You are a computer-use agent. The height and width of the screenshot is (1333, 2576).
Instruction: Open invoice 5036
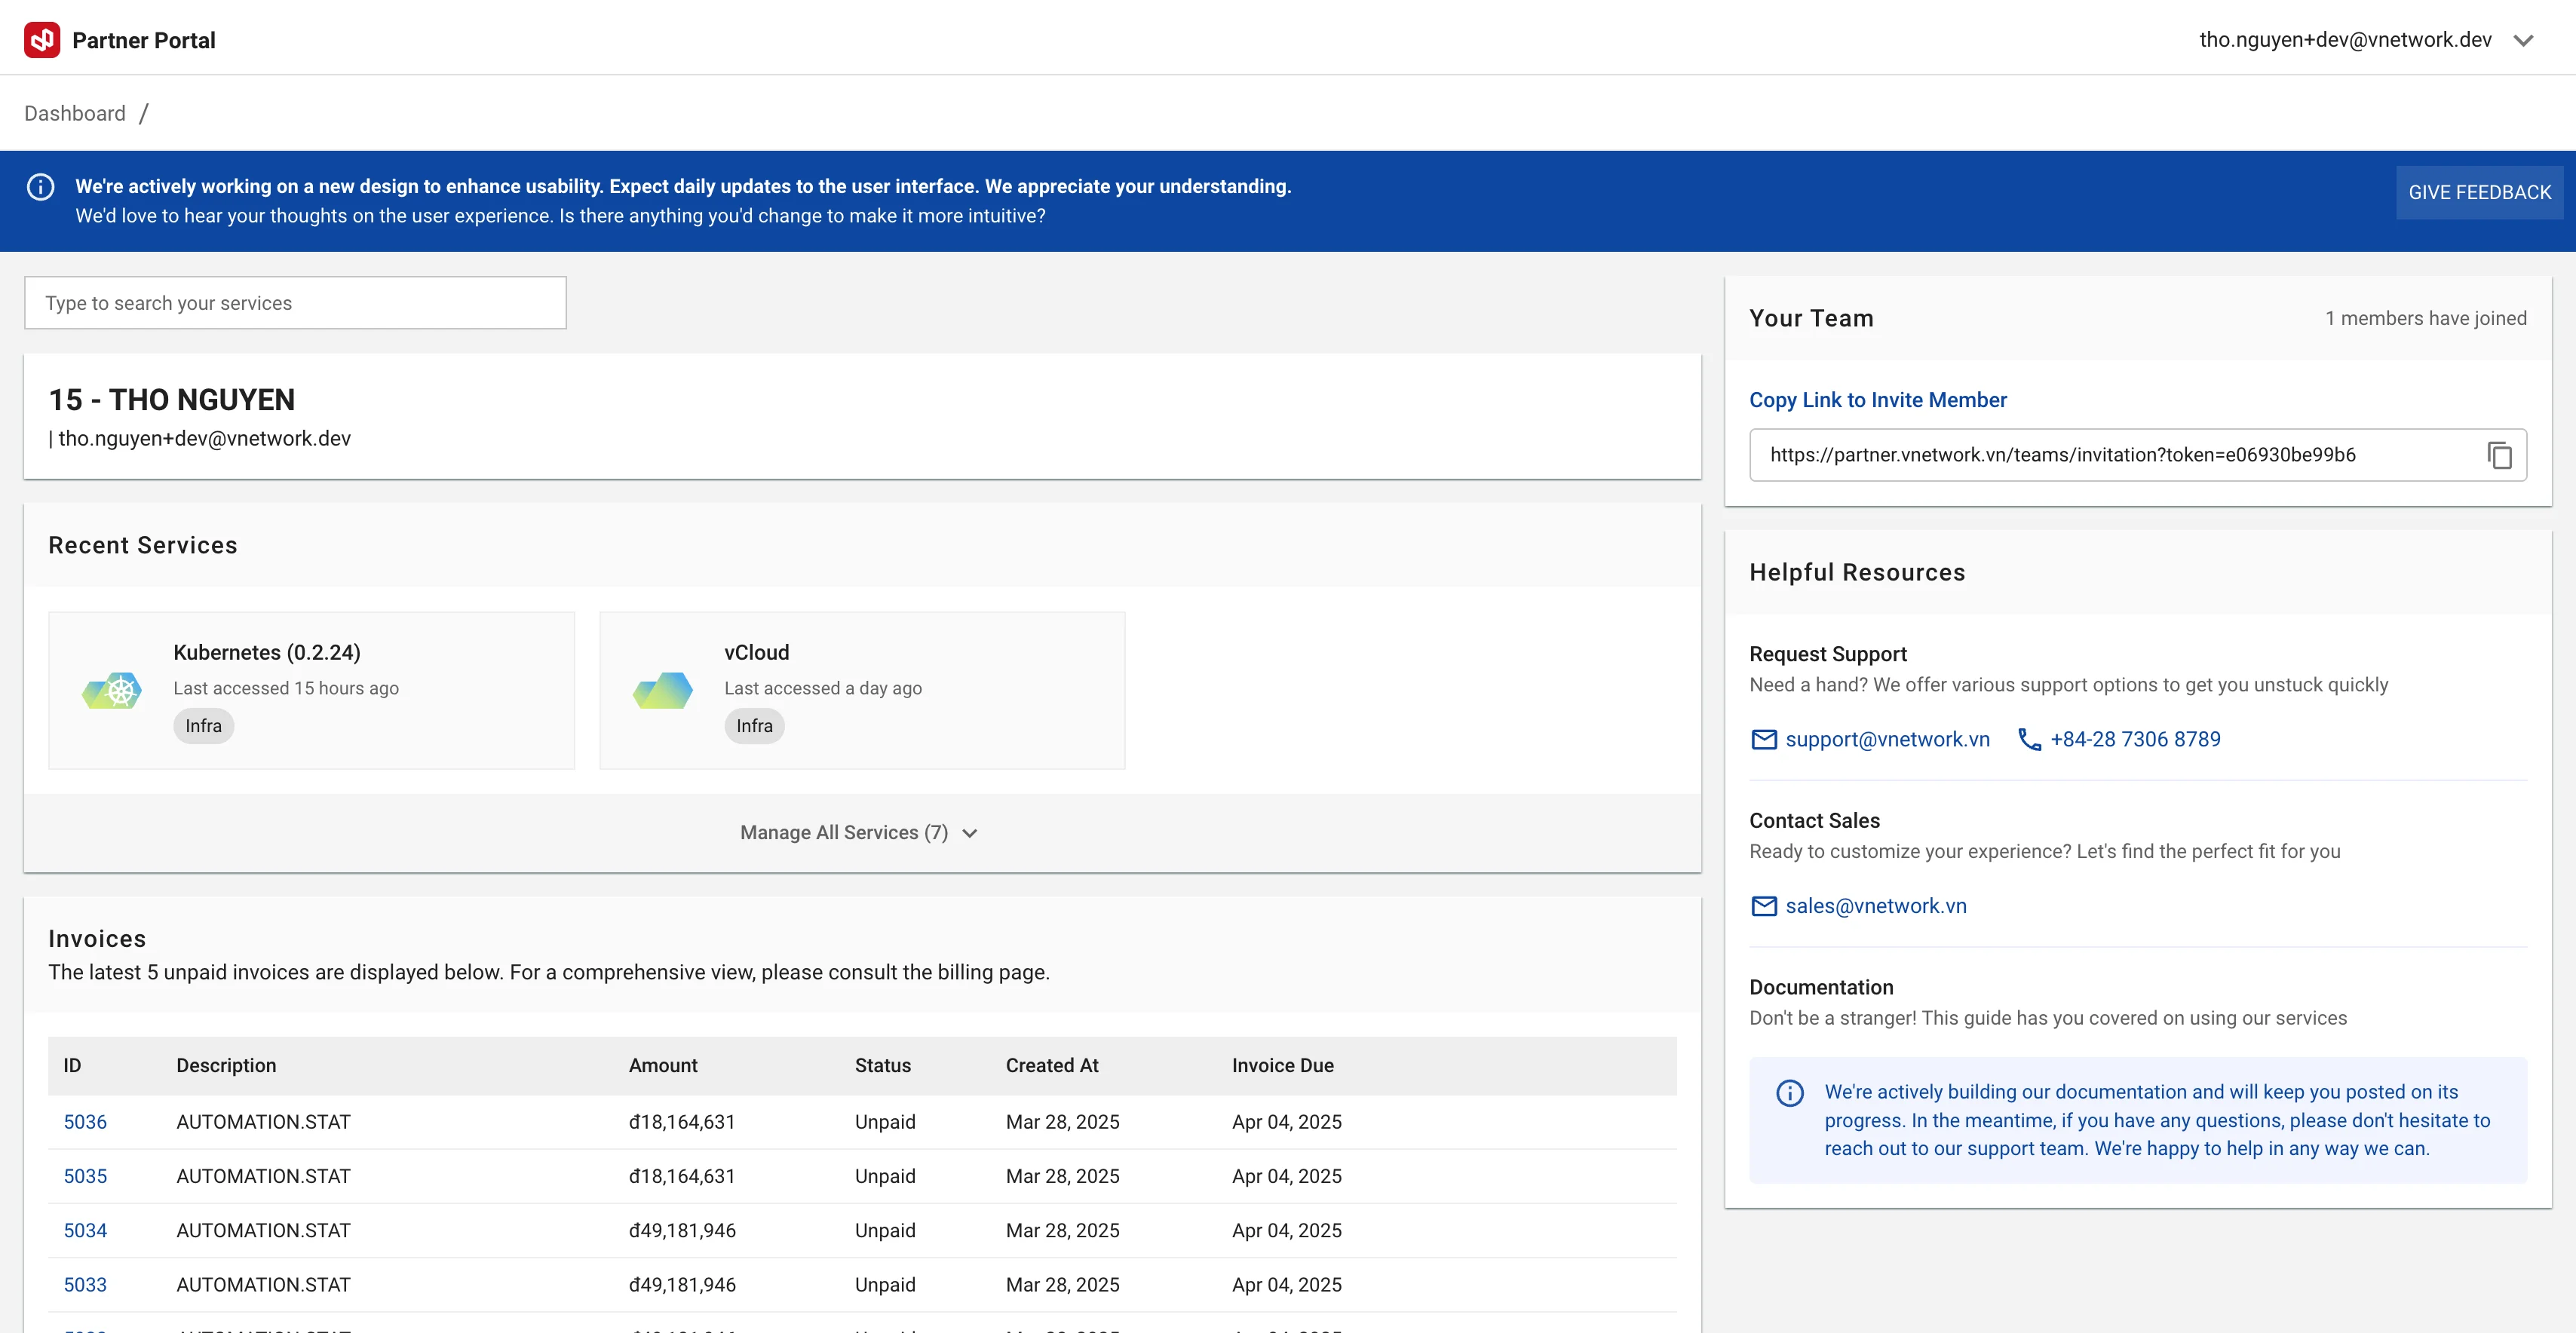(x=85, y=1122)
